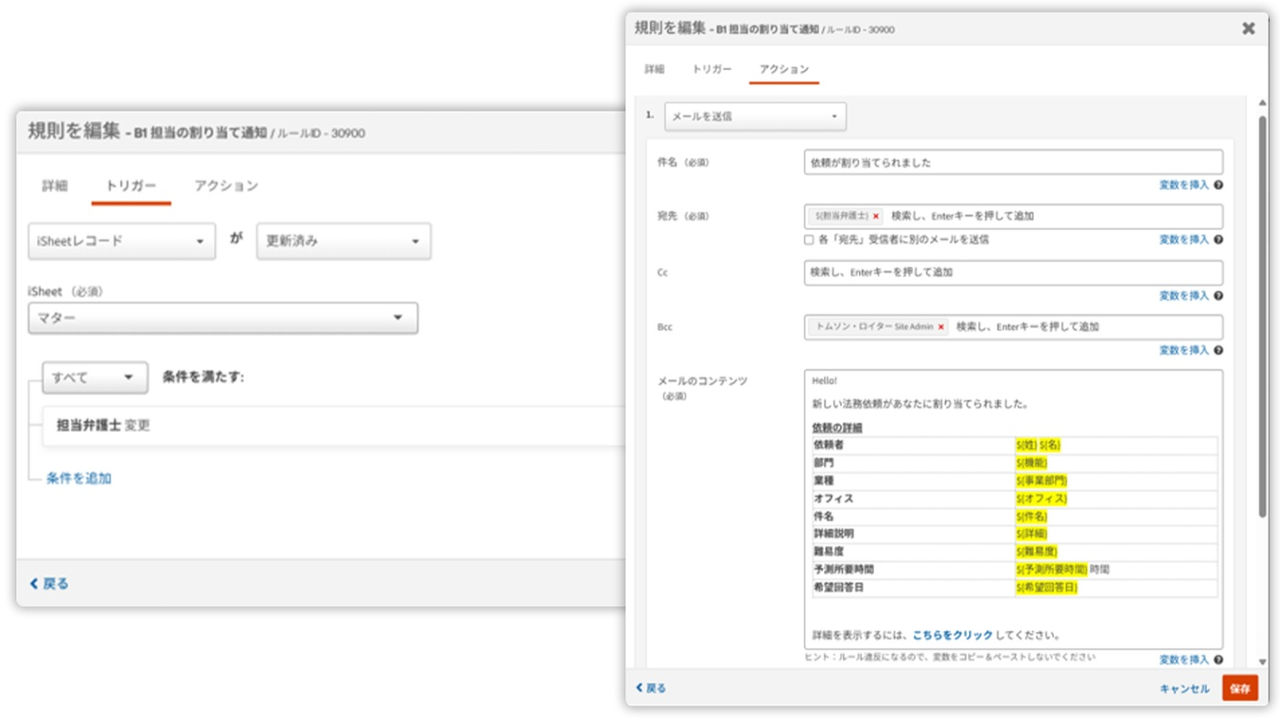Click the help icon next to メールのコンテンツ variable link
The image size is (1280, 720).
(x=1218, y=659)
